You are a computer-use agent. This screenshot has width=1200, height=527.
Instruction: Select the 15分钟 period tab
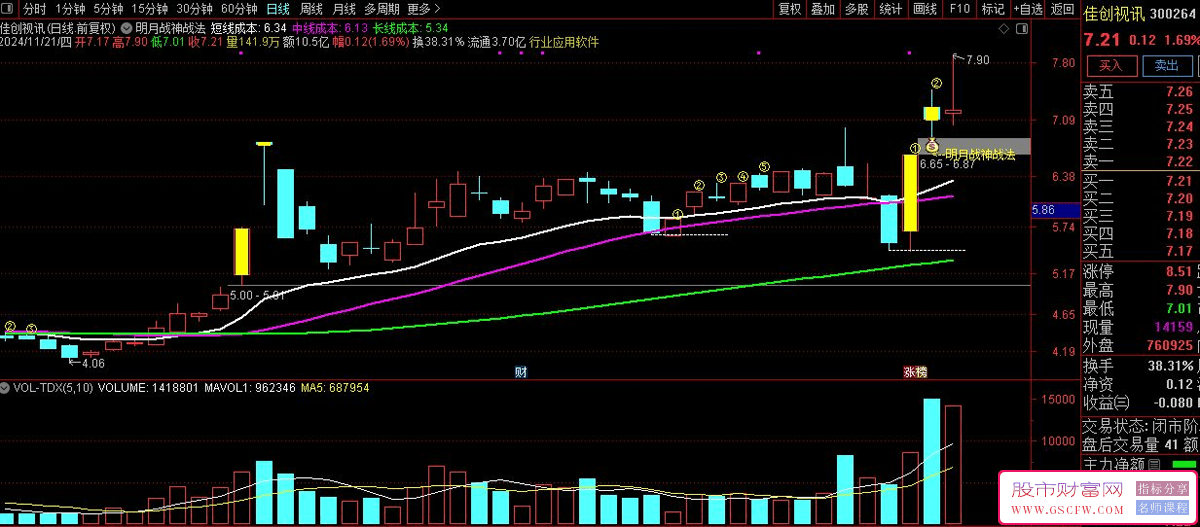pos(151,9)
